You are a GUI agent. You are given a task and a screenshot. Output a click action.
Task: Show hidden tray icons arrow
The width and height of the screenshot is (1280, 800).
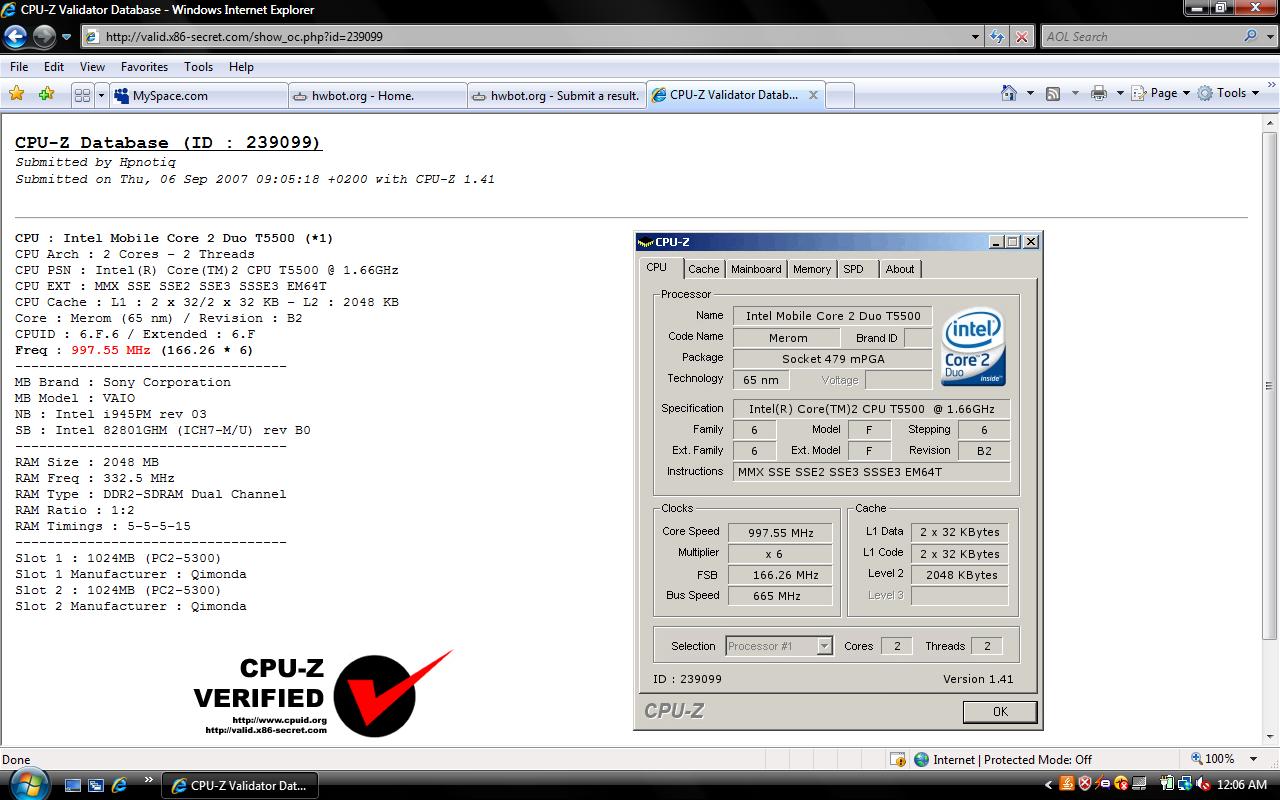(1048, 786)
